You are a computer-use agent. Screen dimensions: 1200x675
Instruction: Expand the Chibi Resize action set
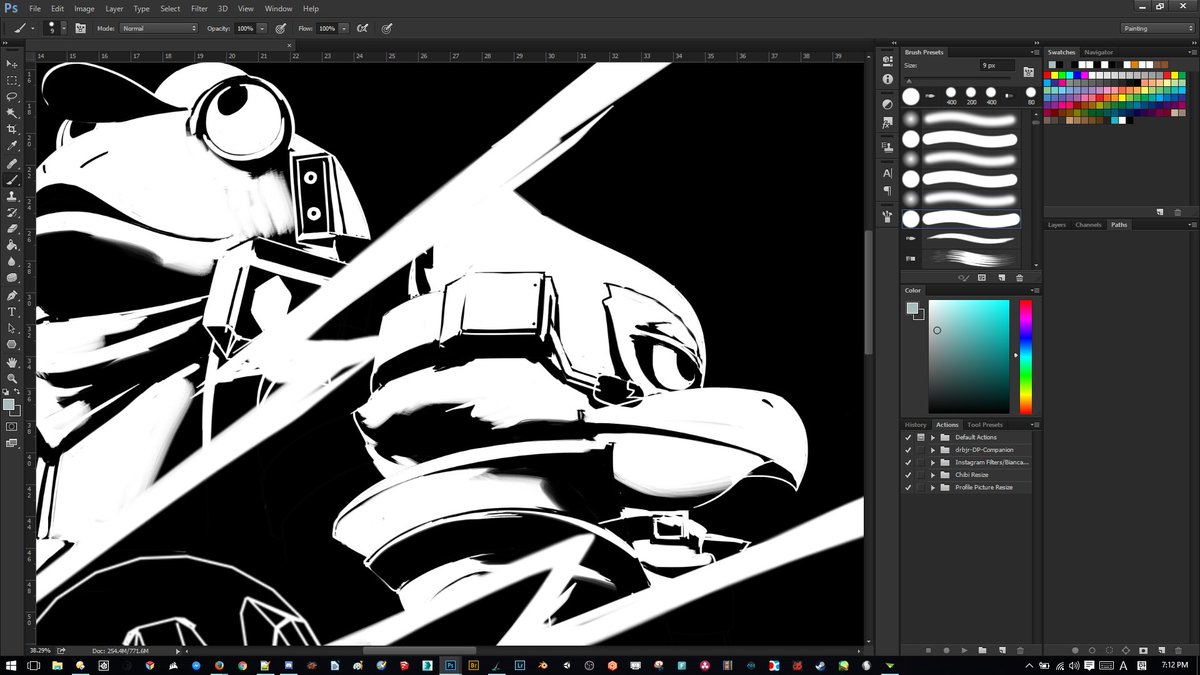point(933,475)
